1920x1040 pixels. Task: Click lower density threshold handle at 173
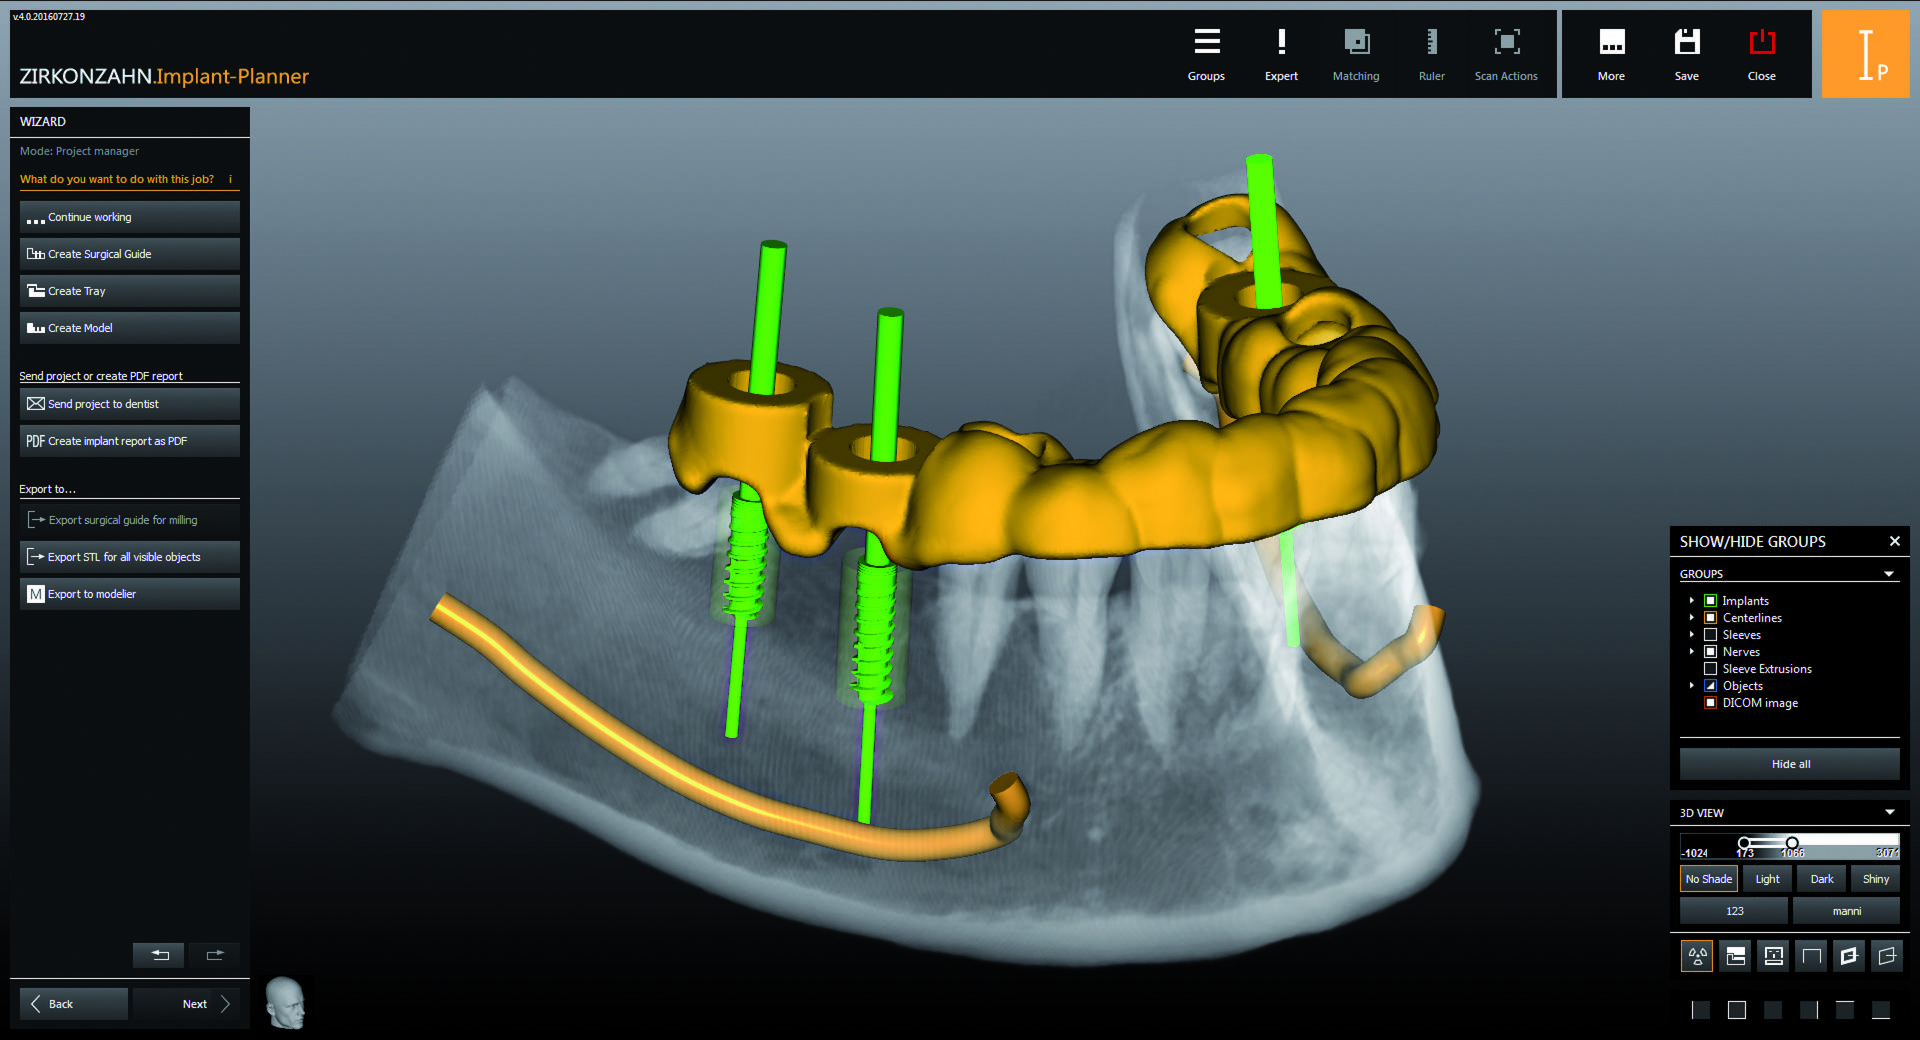(1744, 843)
